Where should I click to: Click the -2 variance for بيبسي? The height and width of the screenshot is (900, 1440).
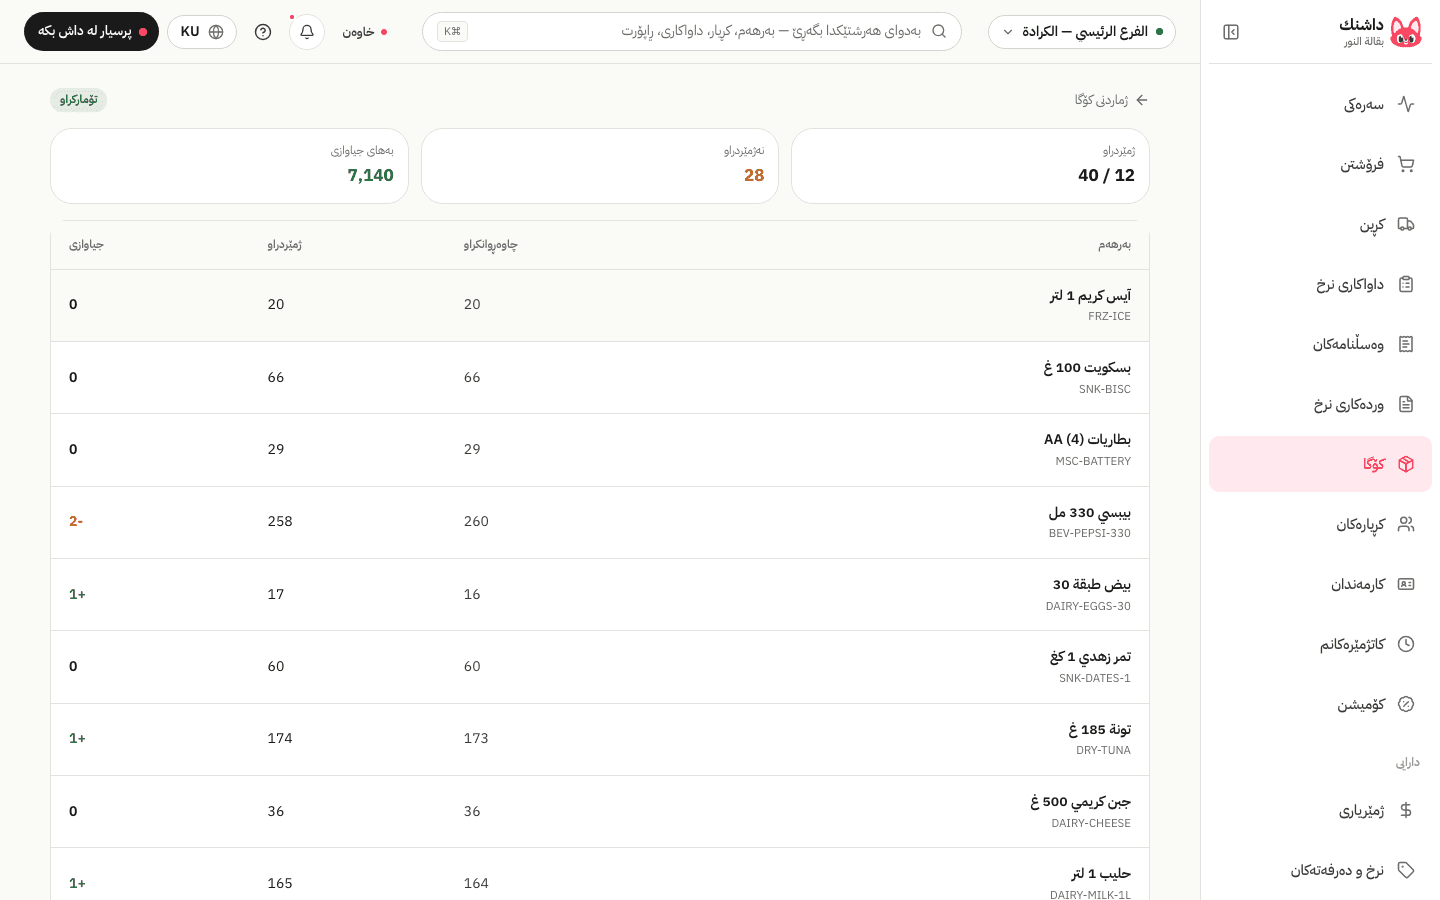pos(76,522)
